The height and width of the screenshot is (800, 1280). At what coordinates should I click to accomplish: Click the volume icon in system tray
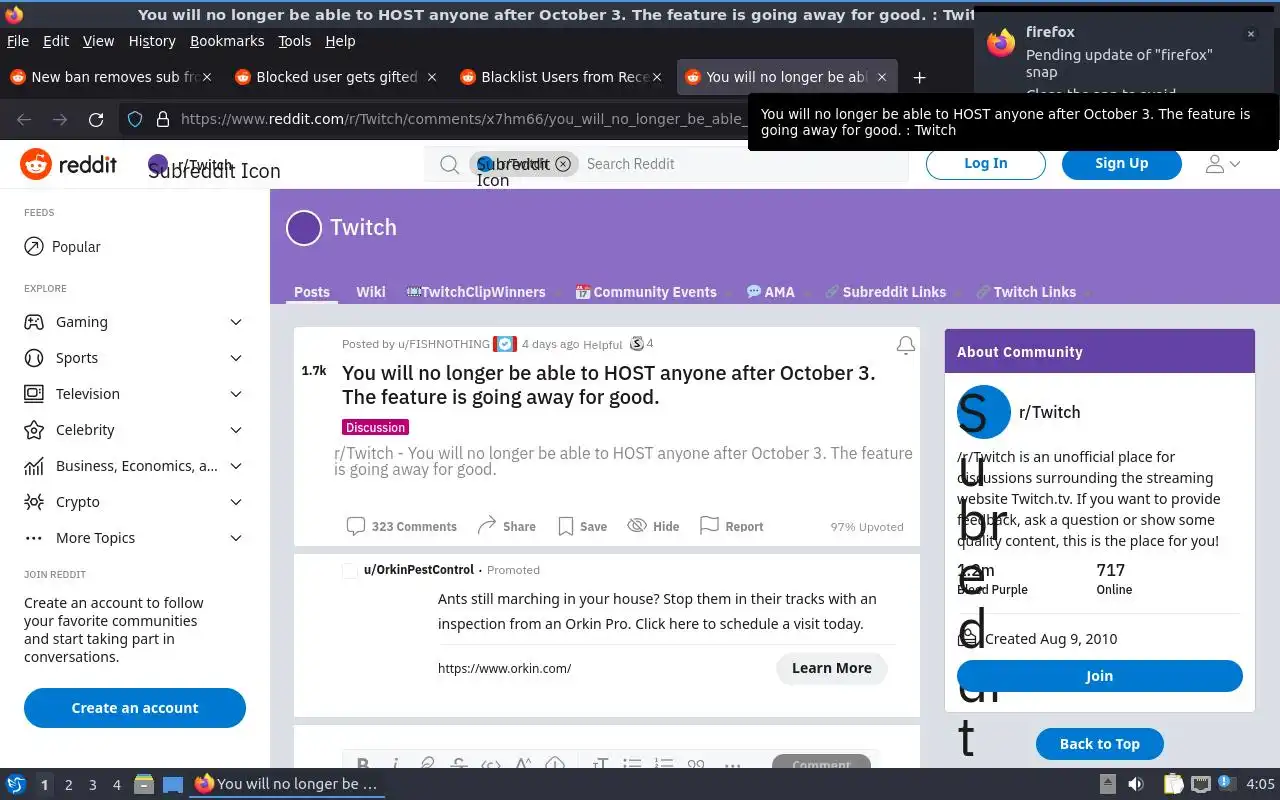click(1136, 784)
